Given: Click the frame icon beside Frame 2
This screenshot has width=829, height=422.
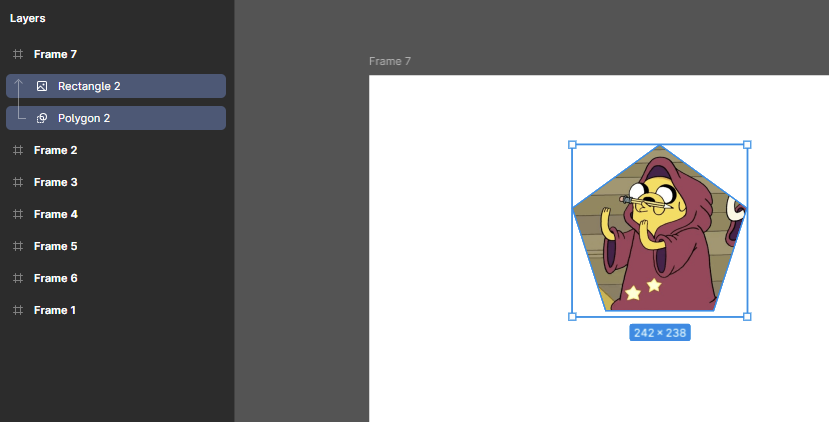Looking at the screenshot, I should pyautogui.click(x=18, y=150).
